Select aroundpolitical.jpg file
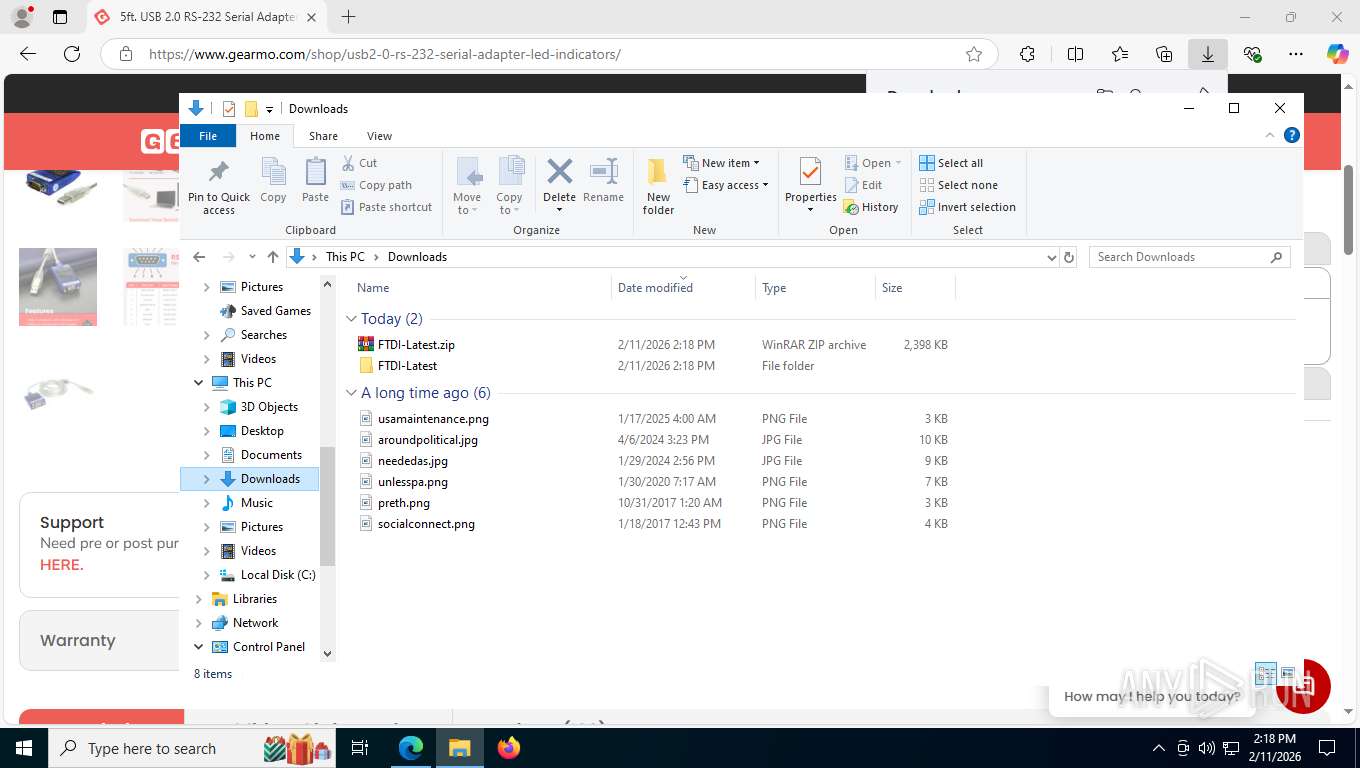Viewport: 1360px width, 768px height. pyautogui.click(x=428, y=440)
